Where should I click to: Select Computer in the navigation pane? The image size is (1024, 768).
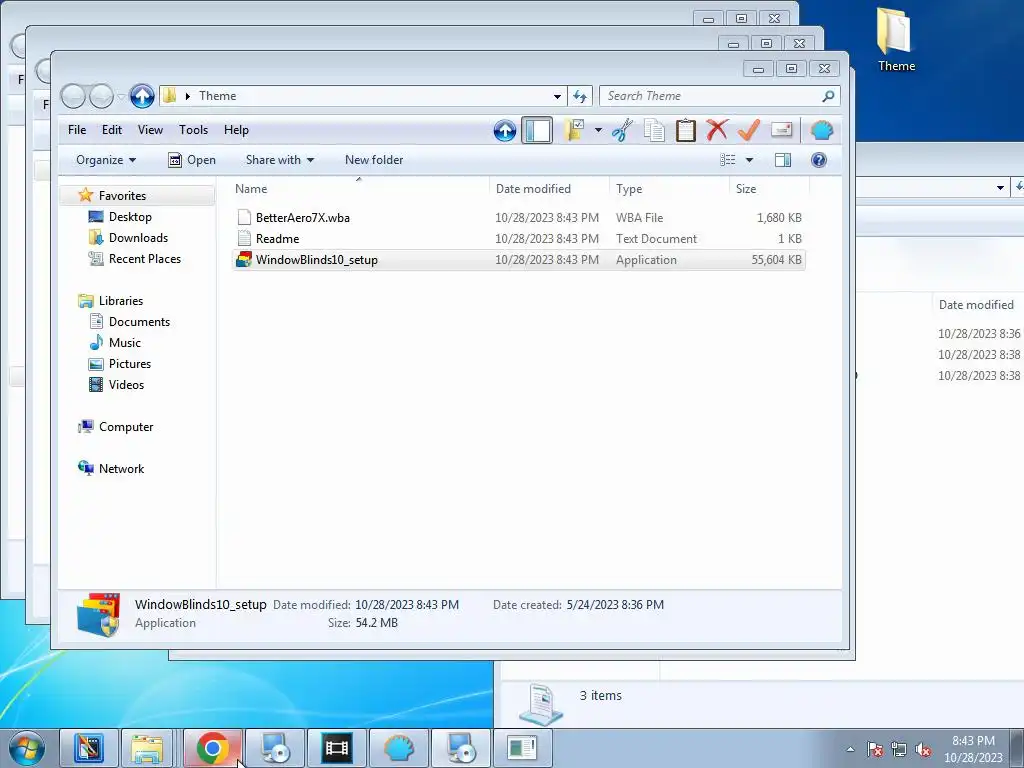point(126,427)
